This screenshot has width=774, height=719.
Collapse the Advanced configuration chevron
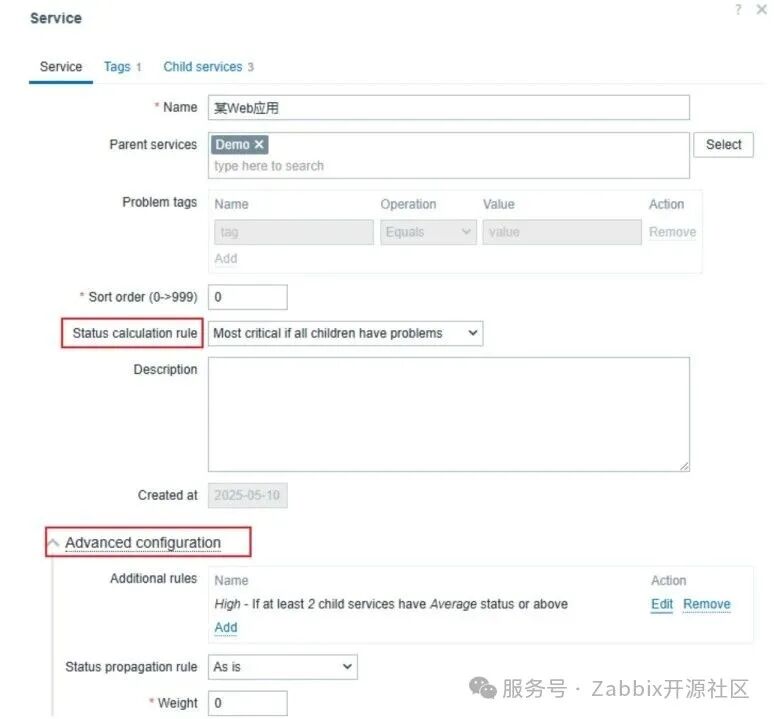(x=53, y=543)
